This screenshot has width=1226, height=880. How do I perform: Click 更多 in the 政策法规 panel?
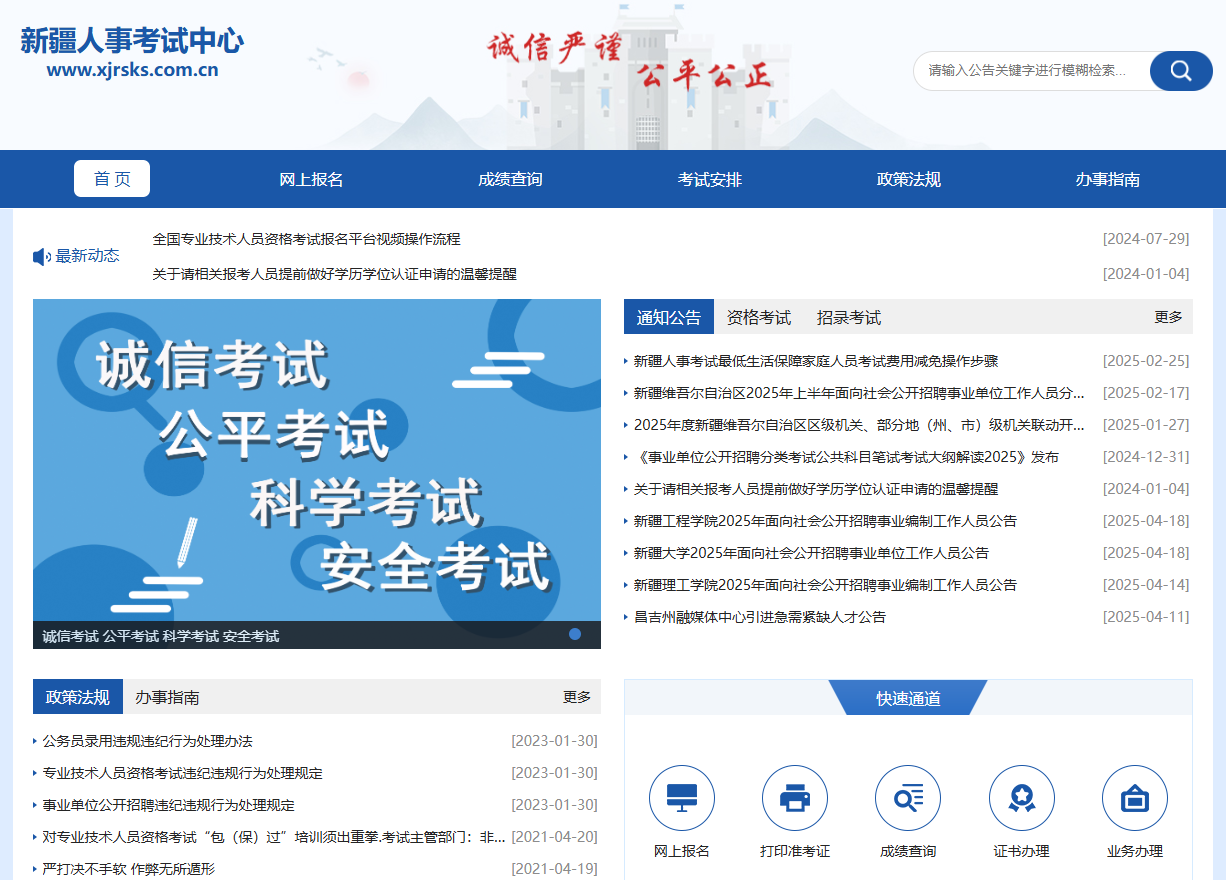pyautogui.click(x=577, y=697)
